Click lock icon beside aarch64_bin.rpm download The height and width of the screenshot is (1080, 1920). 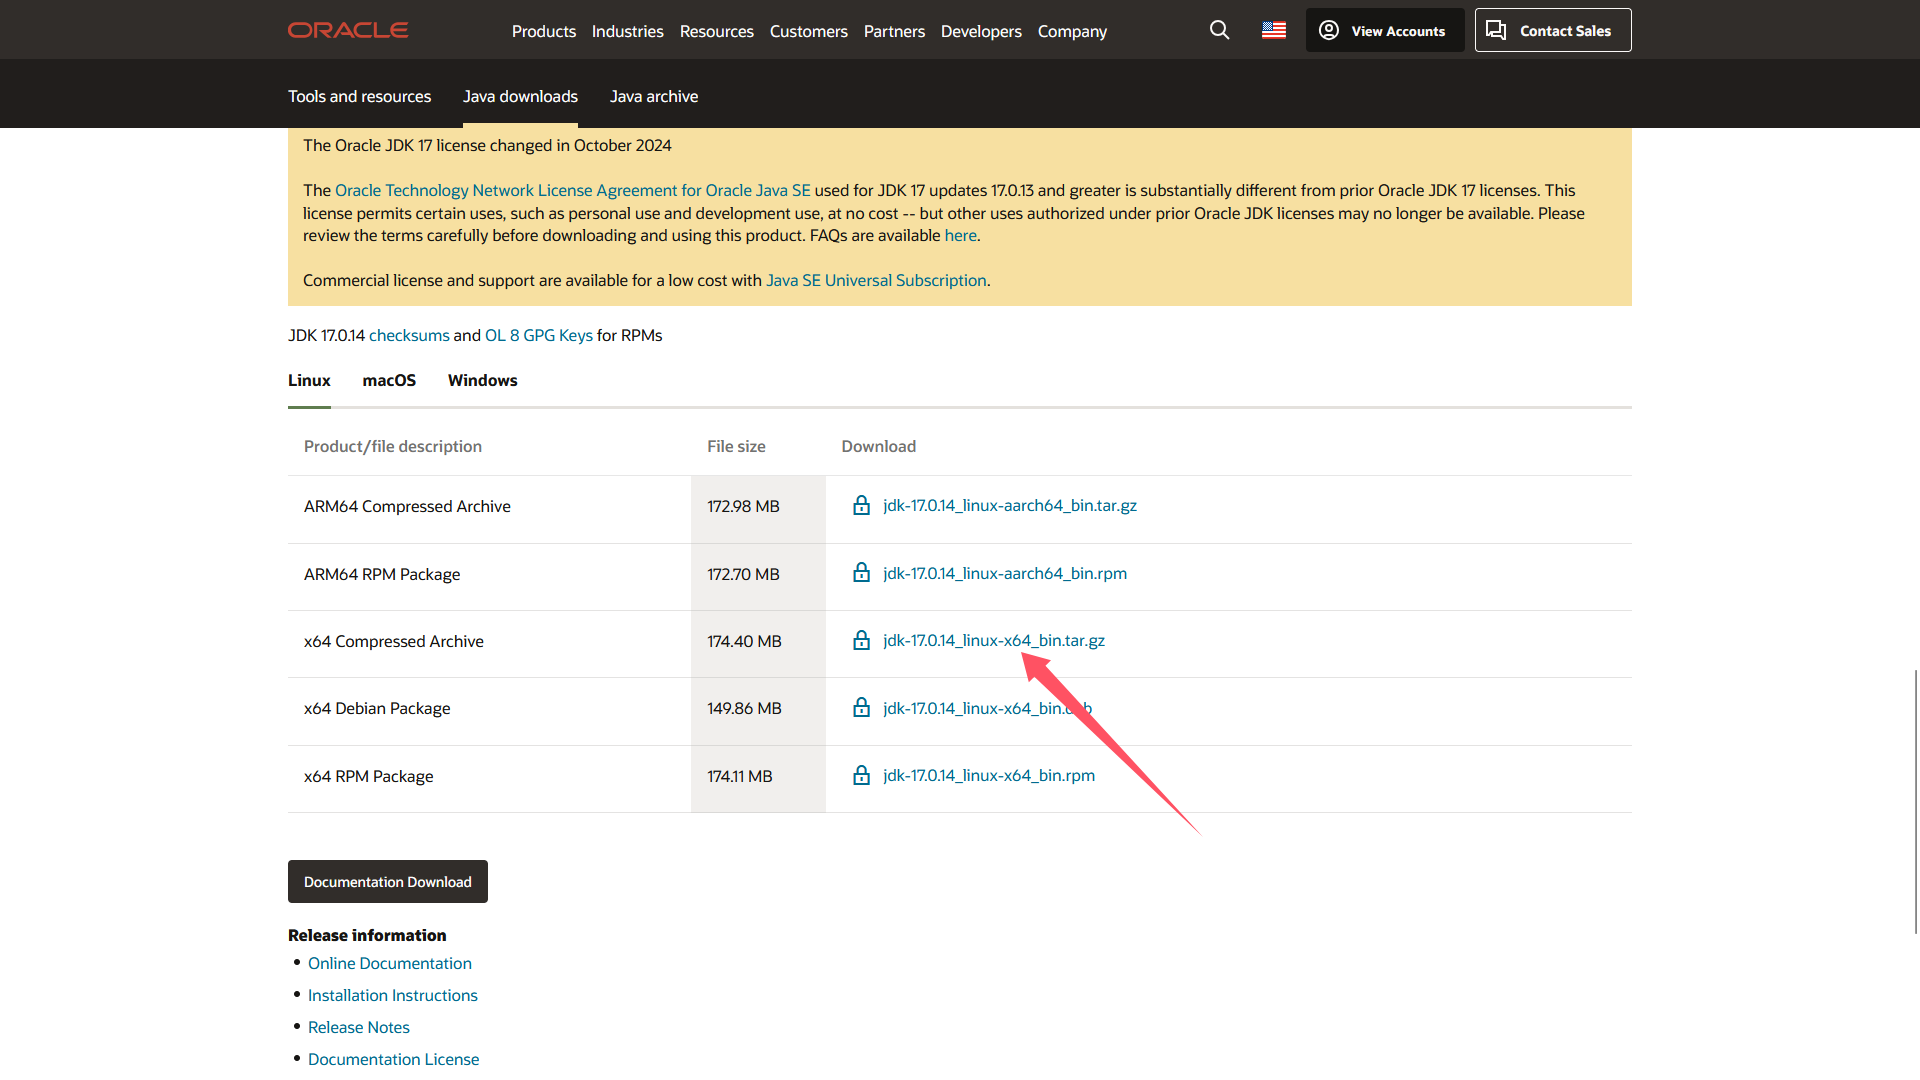coord(861,572)
